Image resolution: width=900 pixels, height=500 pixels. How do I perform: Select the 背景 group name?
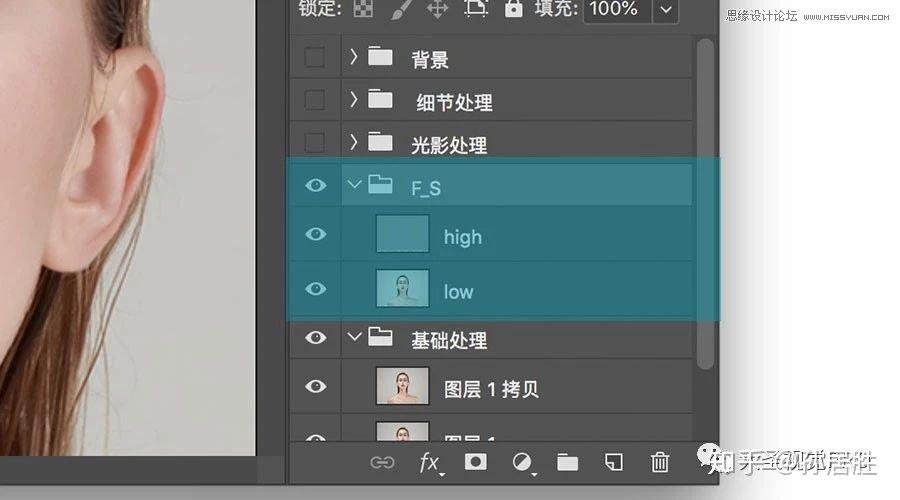pyautogui.click(x=430, y=60)
